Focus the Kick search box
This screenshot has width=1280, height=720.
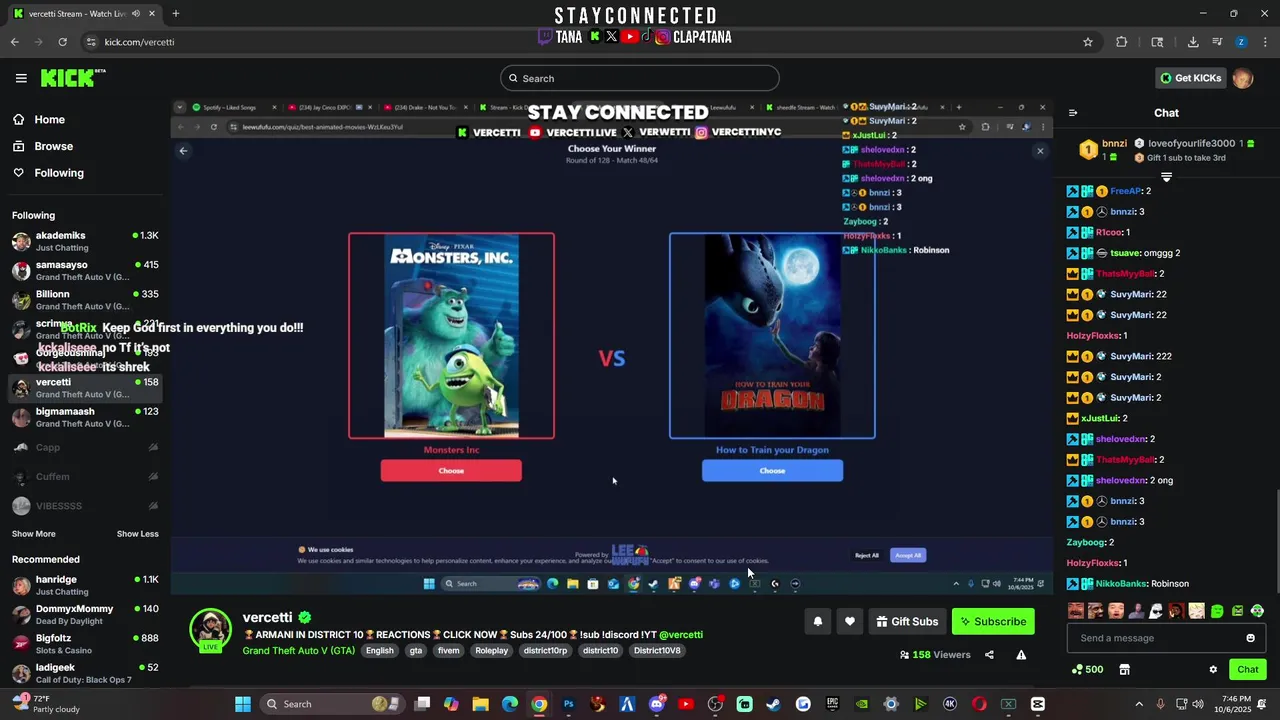[640, 78]
